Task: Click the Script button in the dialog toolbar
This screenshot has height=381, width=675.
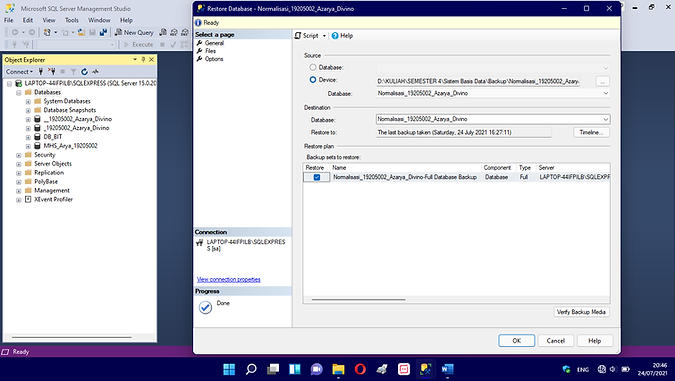Action: click(x=307, y=36)
